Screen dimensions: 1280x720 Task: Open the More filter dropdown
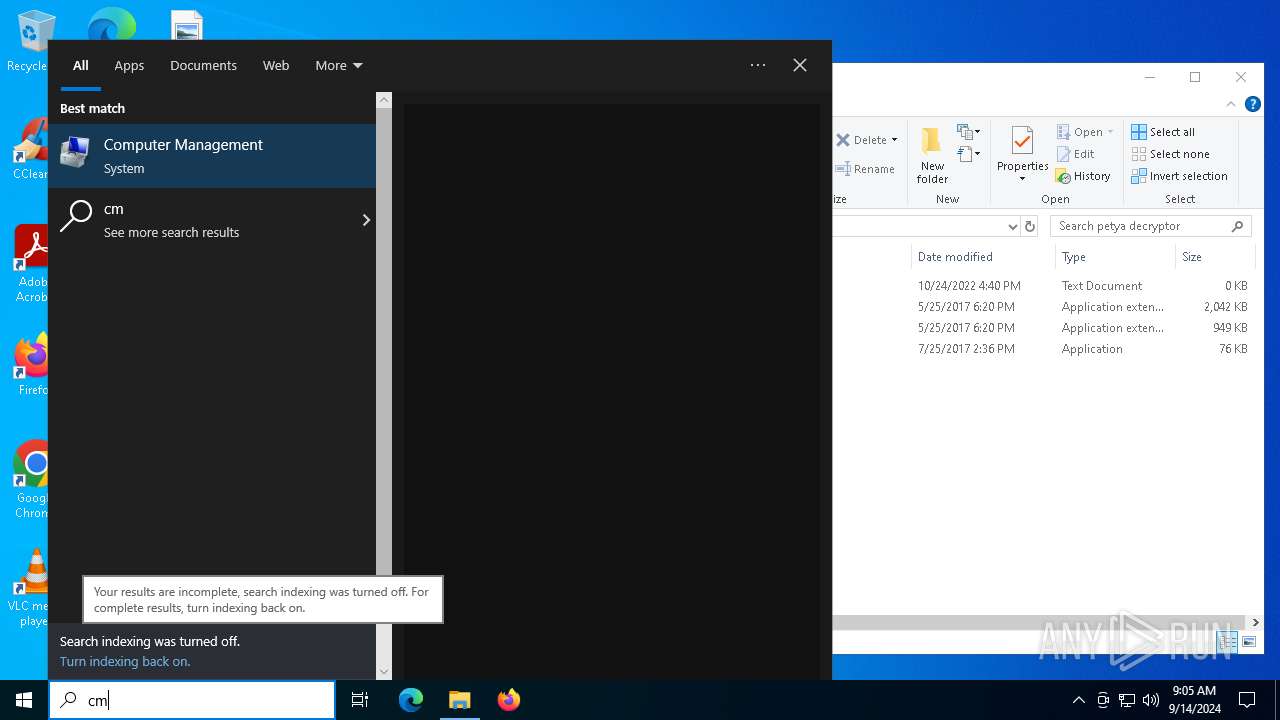click(339, 65)
